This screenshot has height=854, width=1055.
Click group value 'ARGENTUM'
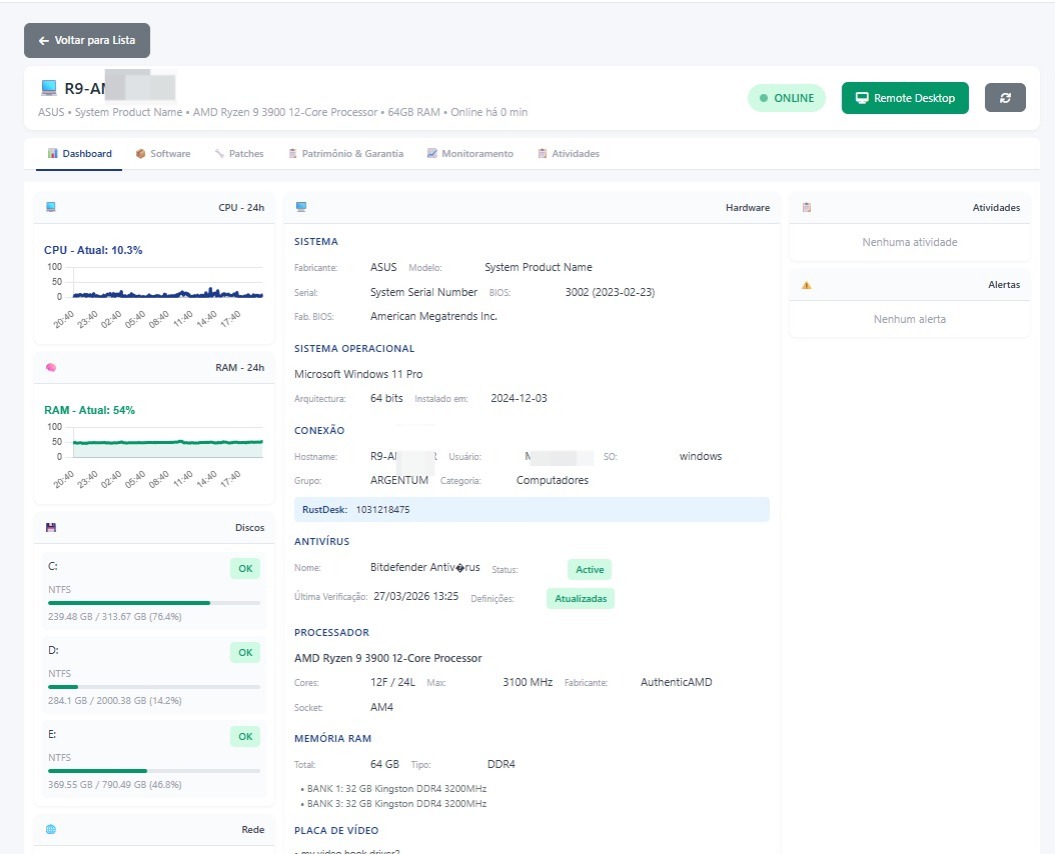click(399, 481)
